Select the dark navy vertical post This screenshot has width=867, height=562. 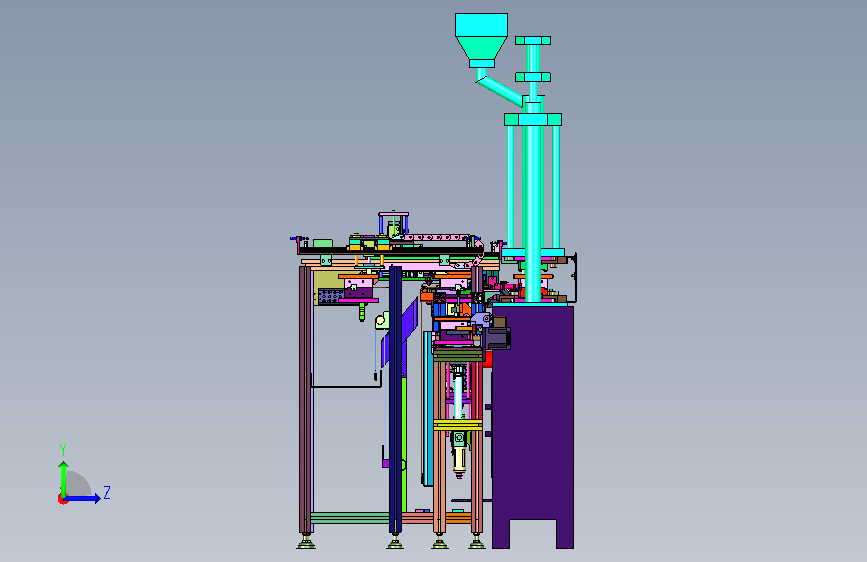[395, 399]
